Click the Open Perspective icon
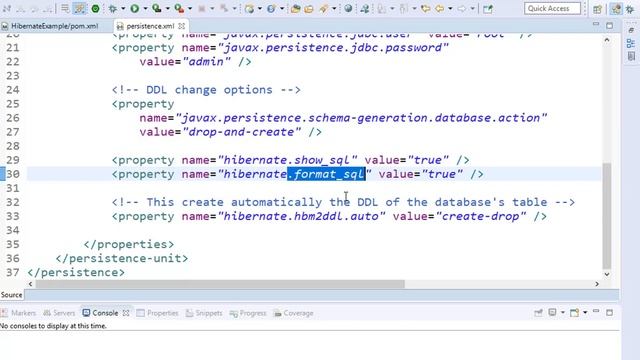Viewport: 640px width, 360px height. [x=597, y=9]
